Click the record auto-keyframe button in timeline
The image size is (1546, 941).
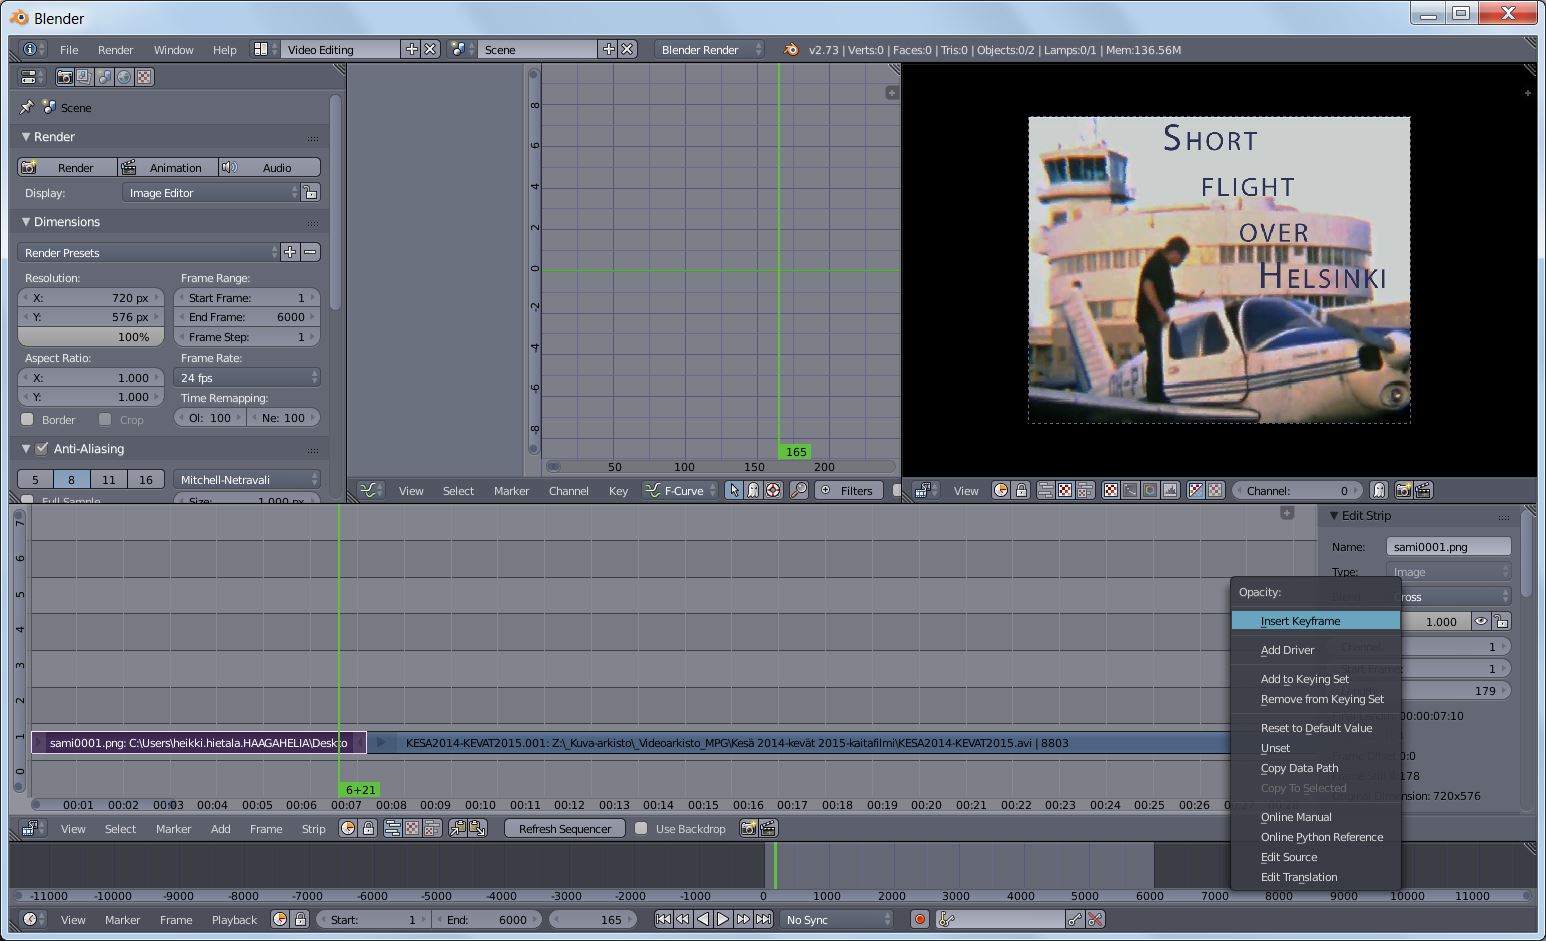(x=920, y=919)
